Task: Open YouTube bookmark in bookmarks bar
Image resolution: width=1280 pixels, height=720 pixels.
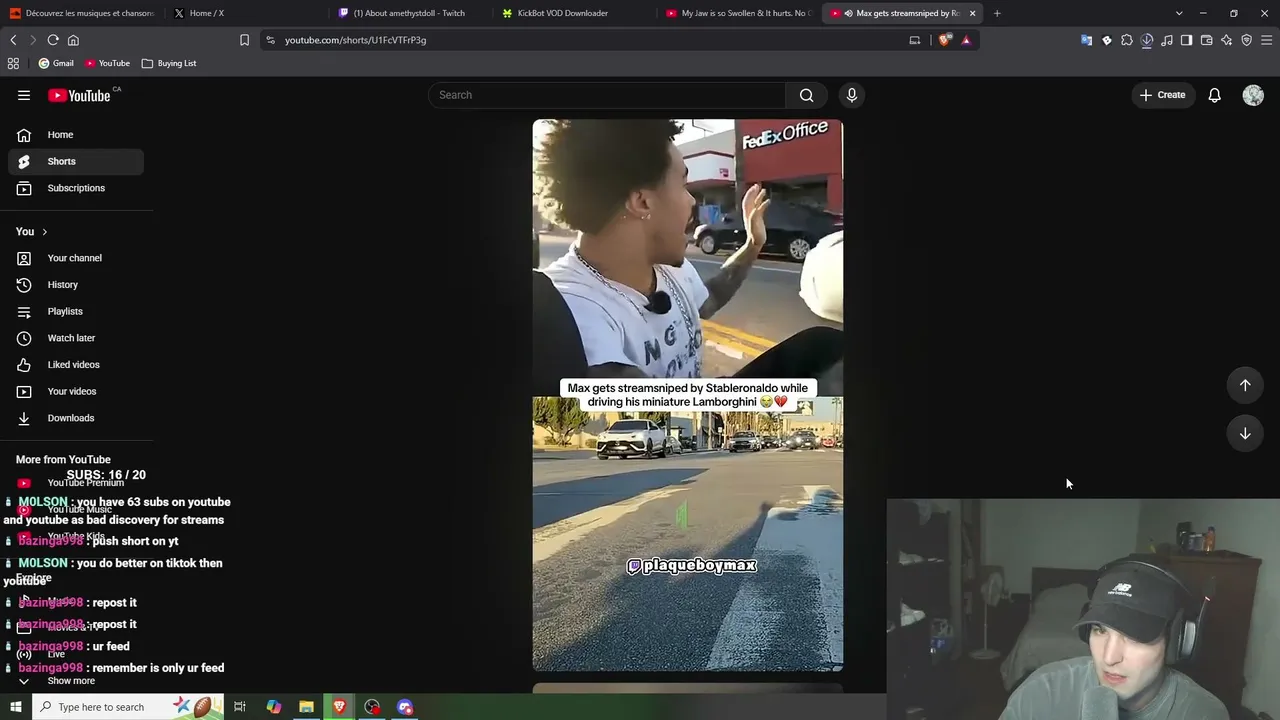Action: (107, 63)
